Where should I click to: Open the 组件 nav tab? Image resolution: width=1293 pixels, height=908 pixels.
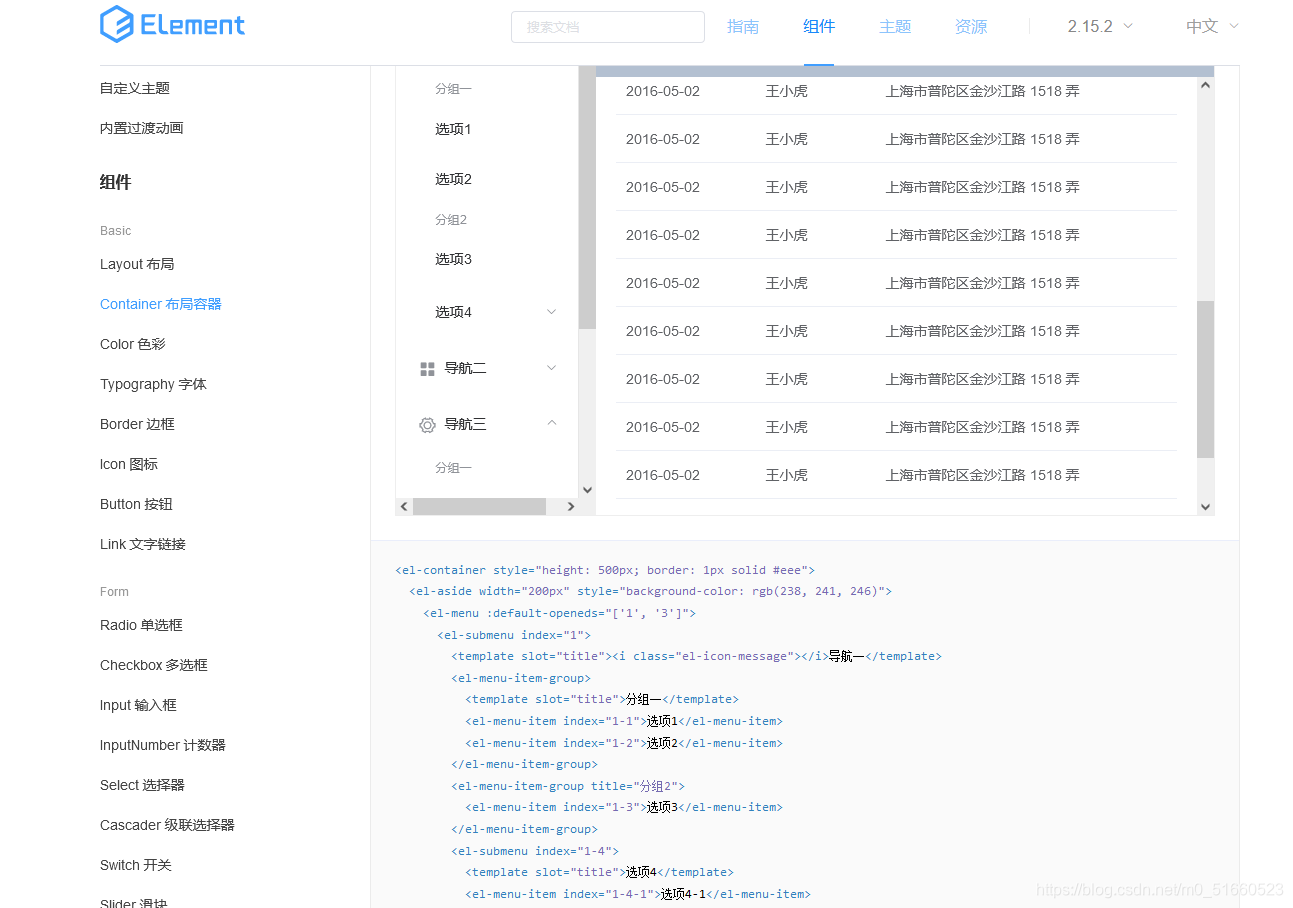(819, 27)
